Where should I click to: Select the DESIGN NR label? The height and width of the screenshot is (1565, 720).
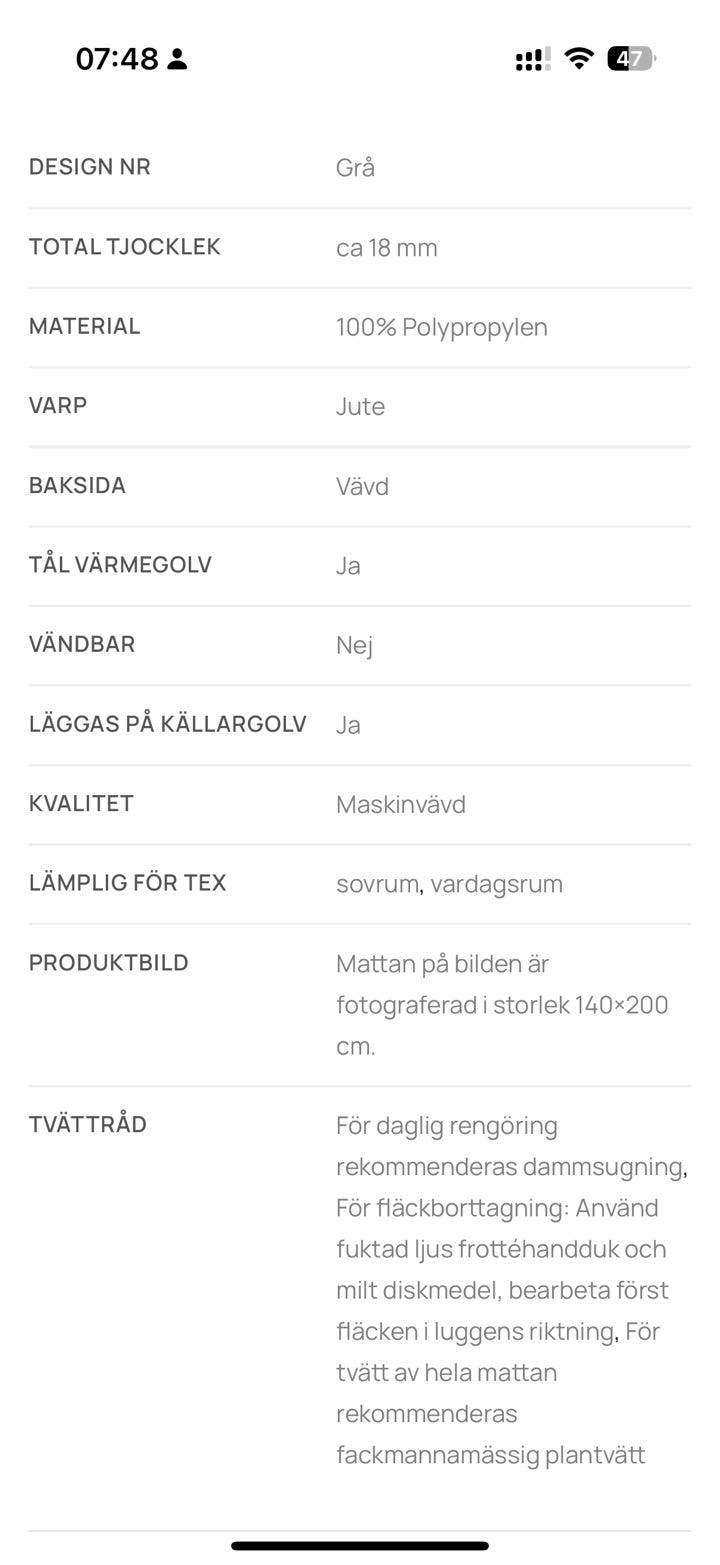tap(90, 167)
